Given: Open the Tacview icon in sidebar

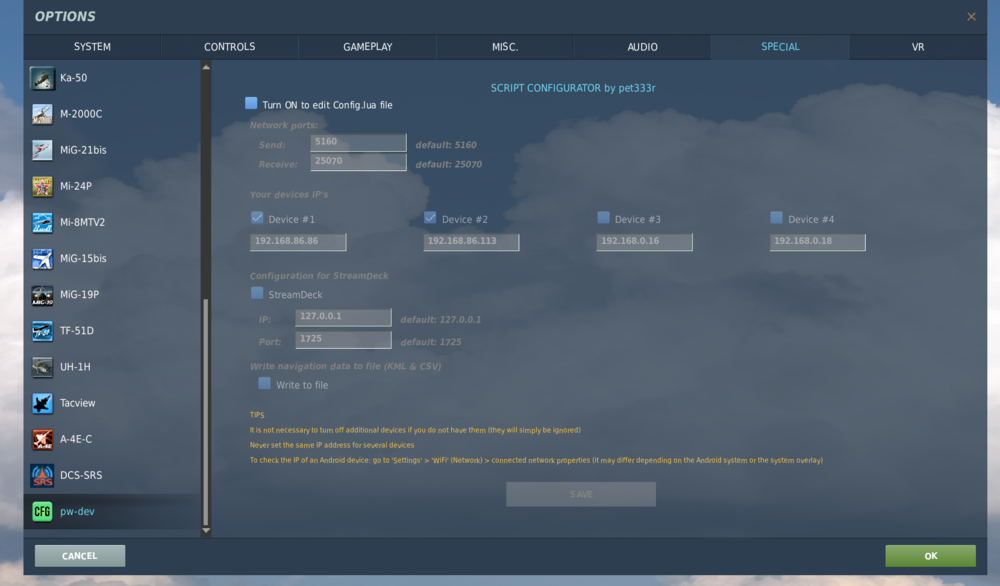Looking at the screenshot, I should [x=42, y=403].
